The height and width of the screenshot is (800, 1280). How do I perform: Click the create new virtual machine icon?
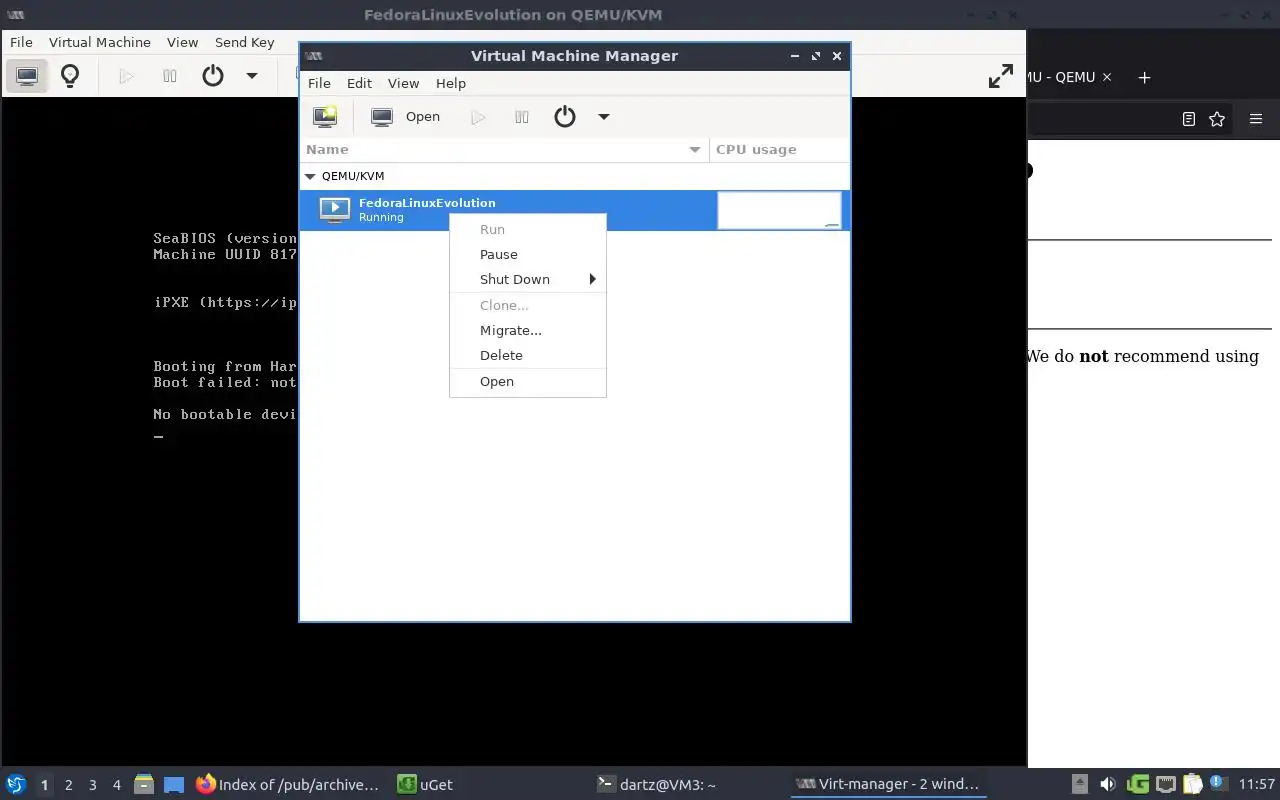pos(325,117)
